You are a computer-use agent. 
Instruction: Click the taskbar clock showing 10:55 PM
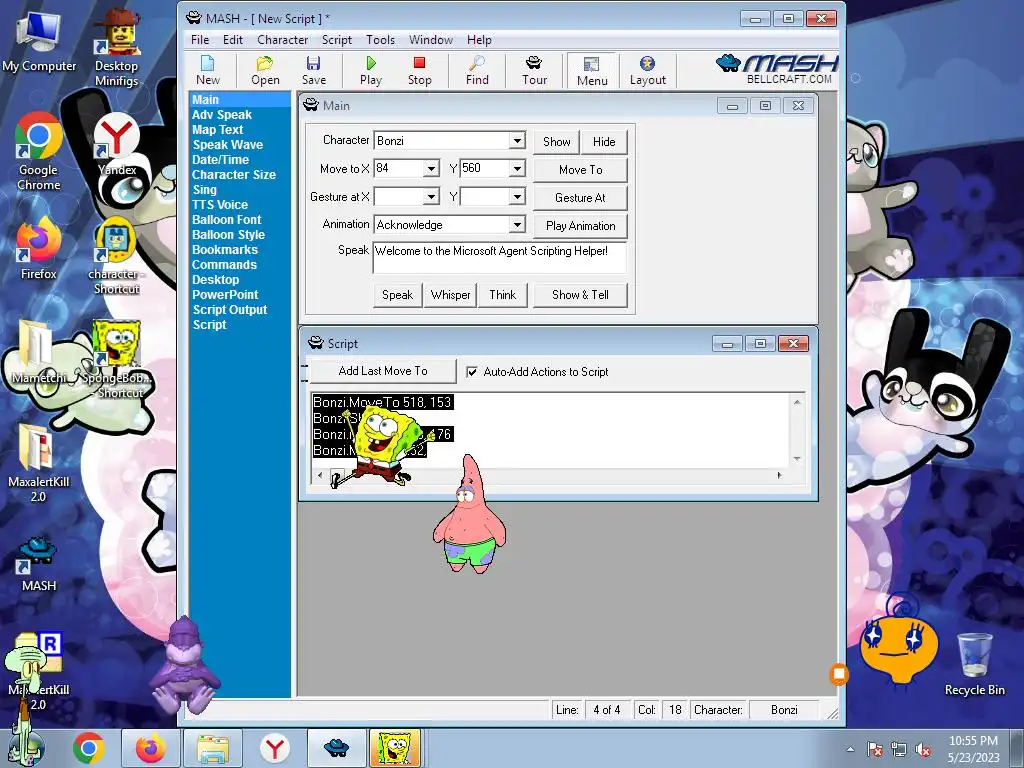pos(973,741)
